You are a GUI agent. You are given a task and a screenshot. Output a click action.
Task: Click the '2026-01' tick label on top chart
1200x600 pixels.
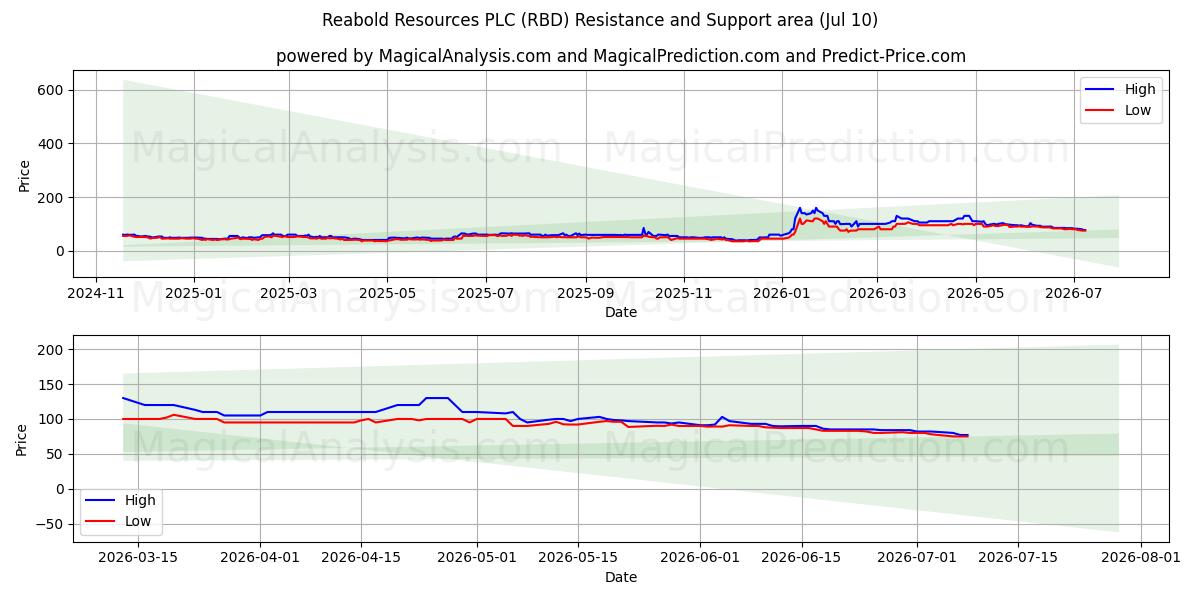[x=781, y=294]
